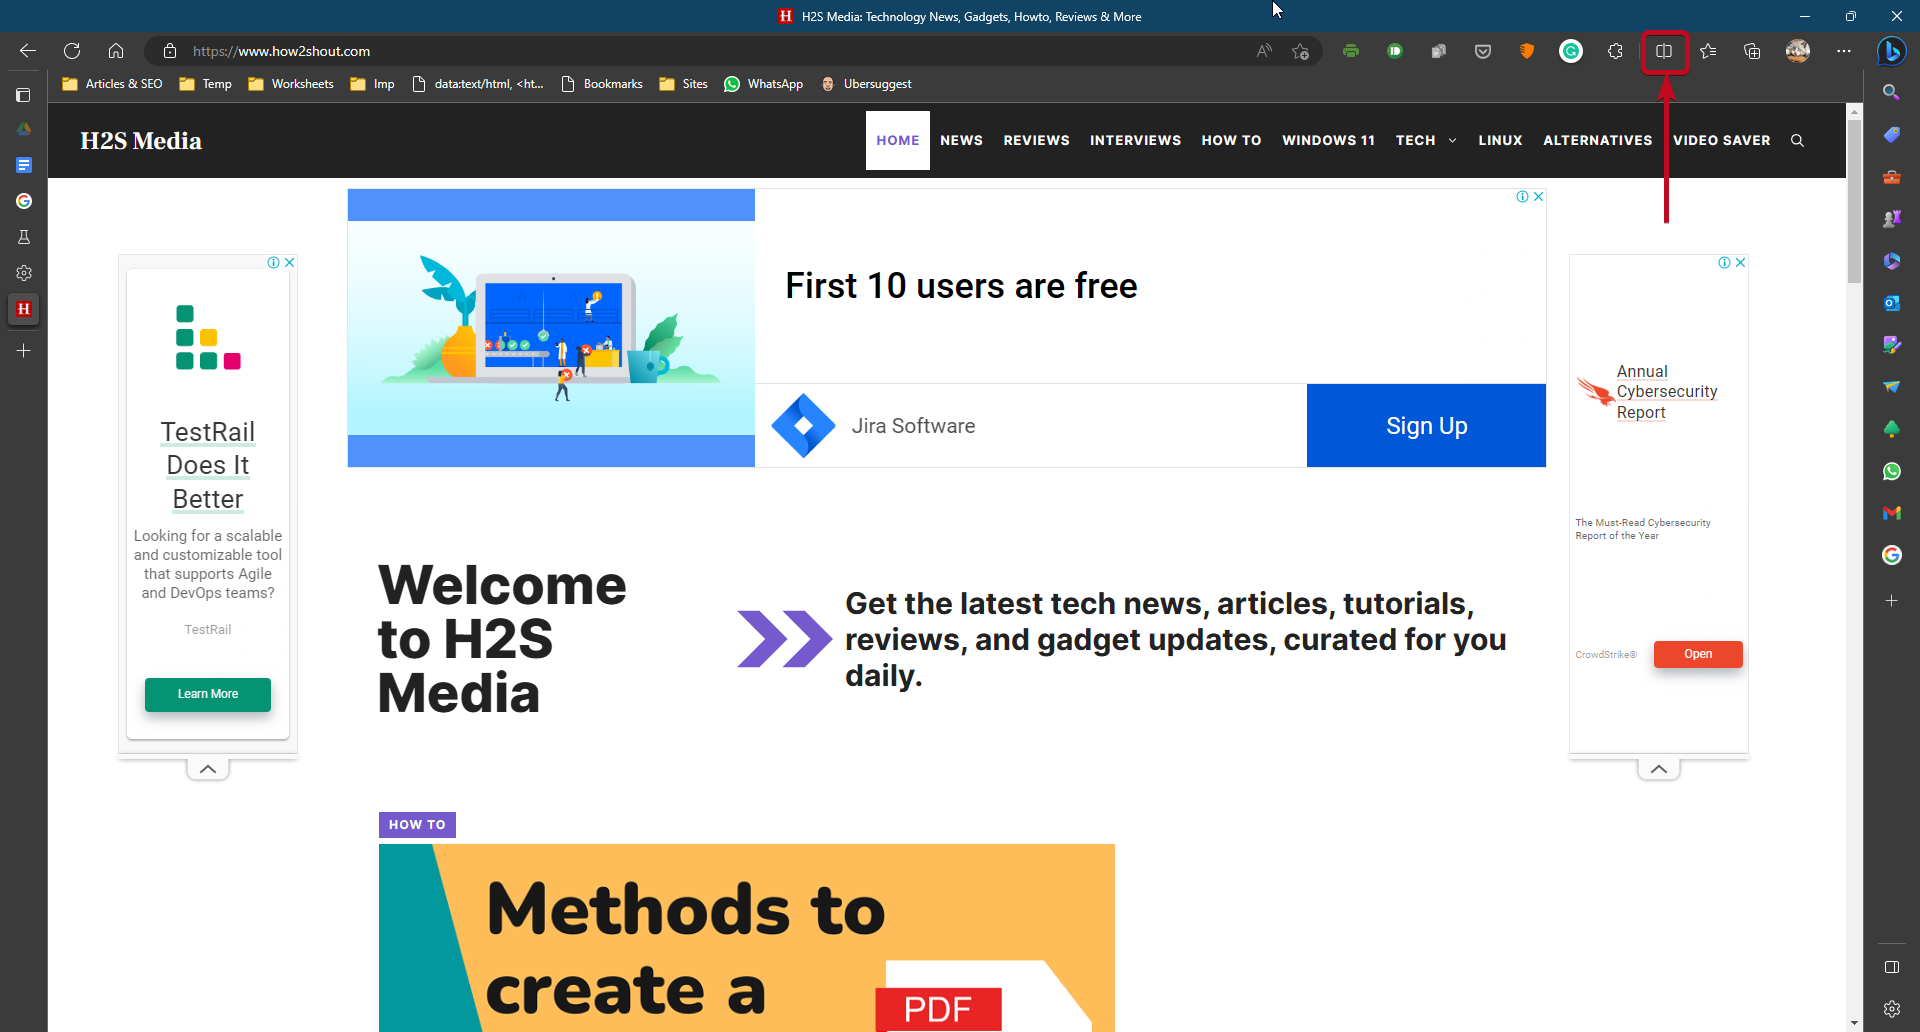Open Settings and more menu
The height and width of the screenshot is (1032, 1920).
[x=1844, y=51]
